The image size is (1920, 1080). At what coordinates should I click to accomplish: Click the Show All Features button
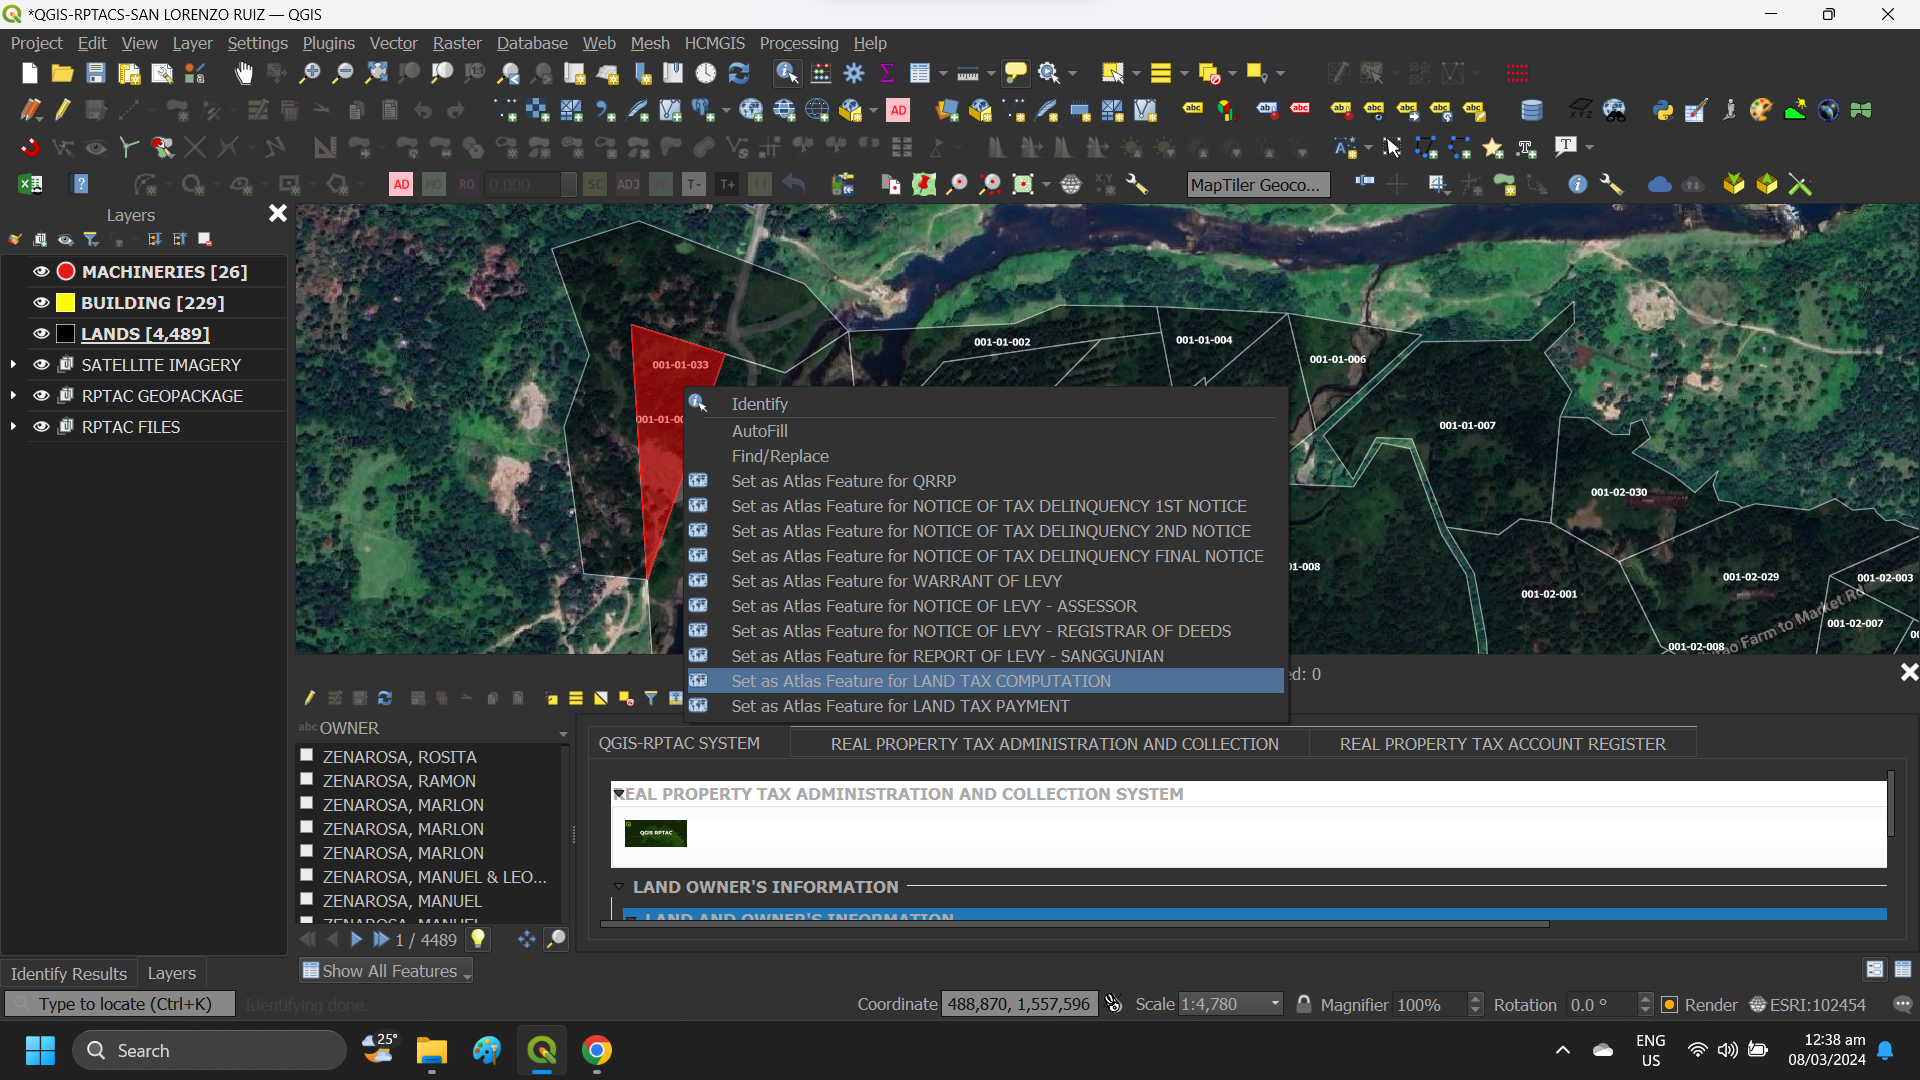click(385, 969)
